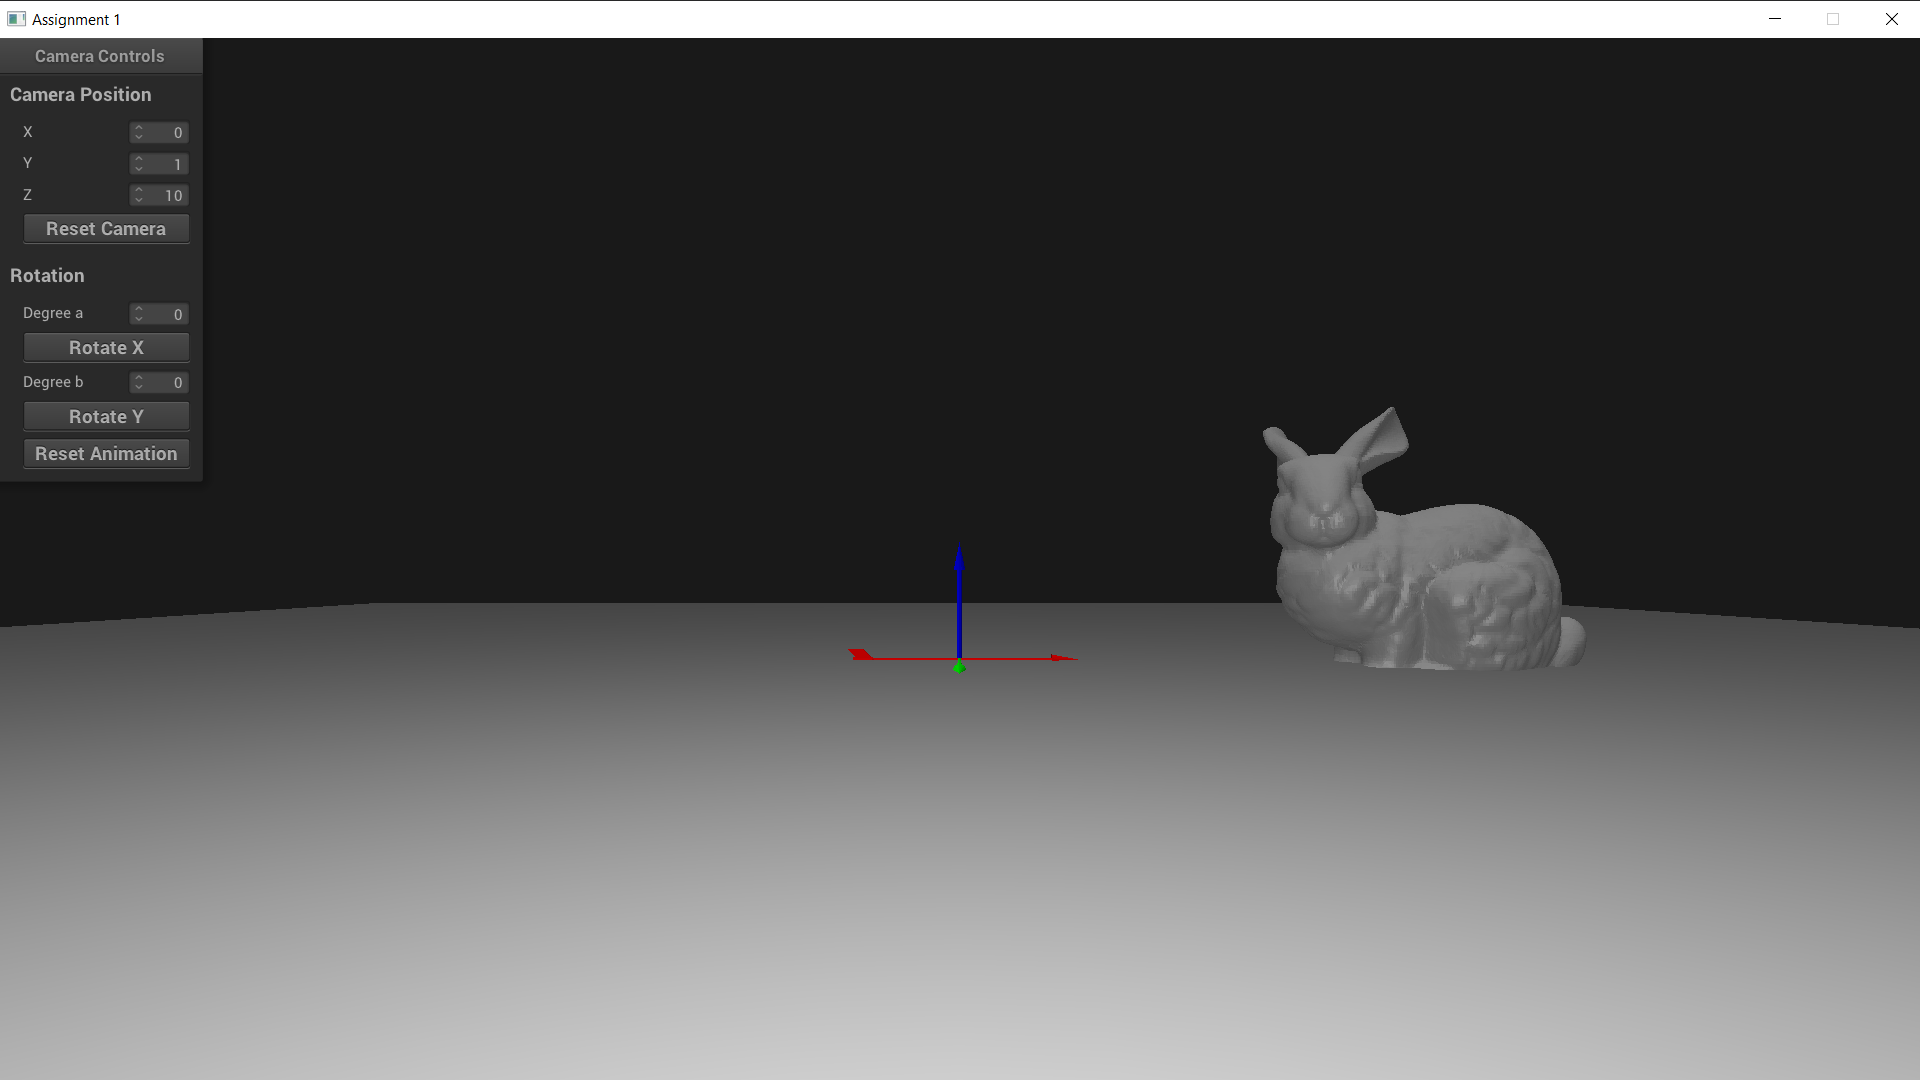
Task: Click the down arrow on Degree b spinner
Action: point(139,387)
